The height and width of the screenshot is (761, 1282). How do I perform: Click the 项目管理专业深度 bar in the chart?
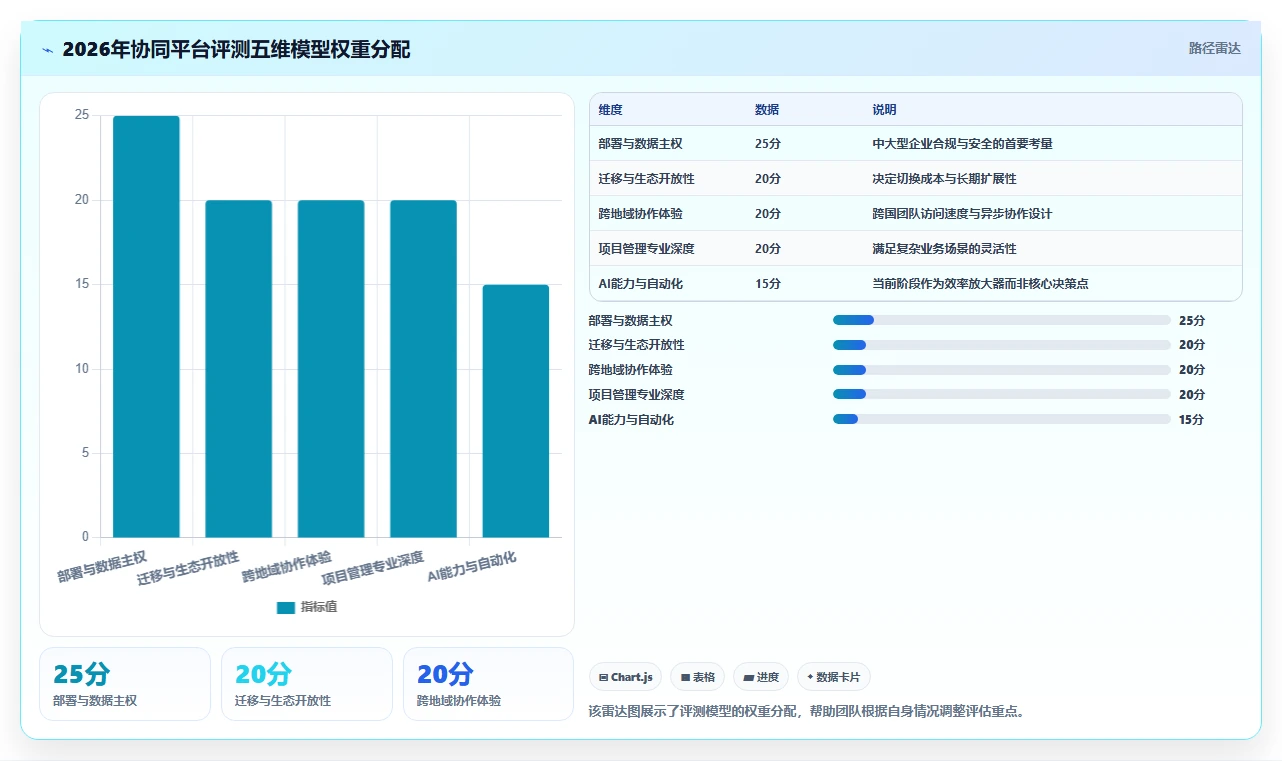click(423, 369)
